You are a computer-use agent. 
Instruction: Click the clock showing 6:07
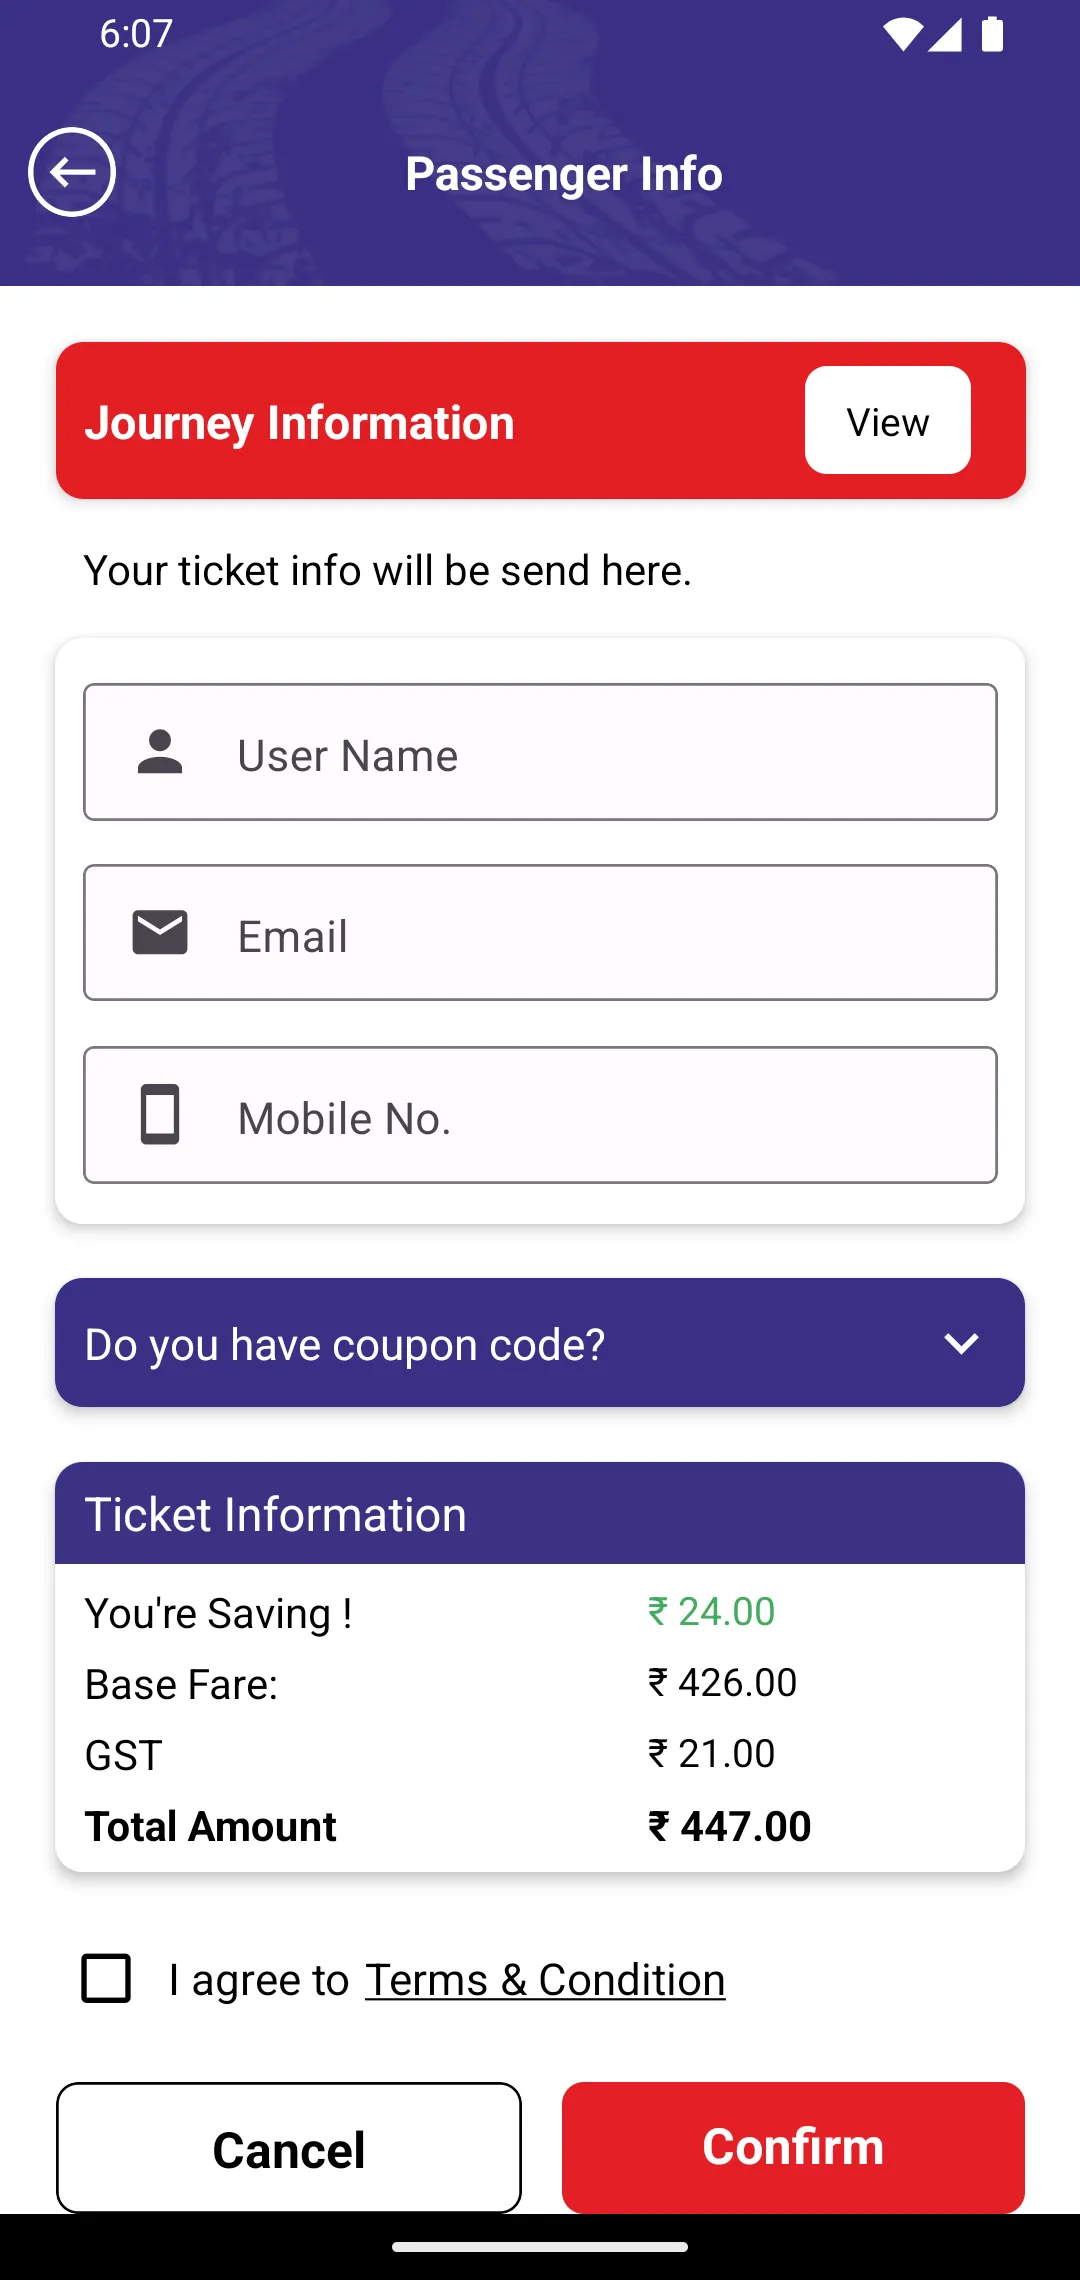(135, 33)
